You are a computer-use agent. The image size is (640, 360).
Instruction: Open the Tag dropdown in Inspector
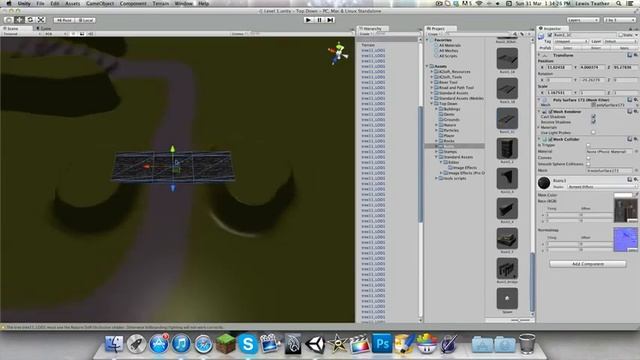point(571,41)
